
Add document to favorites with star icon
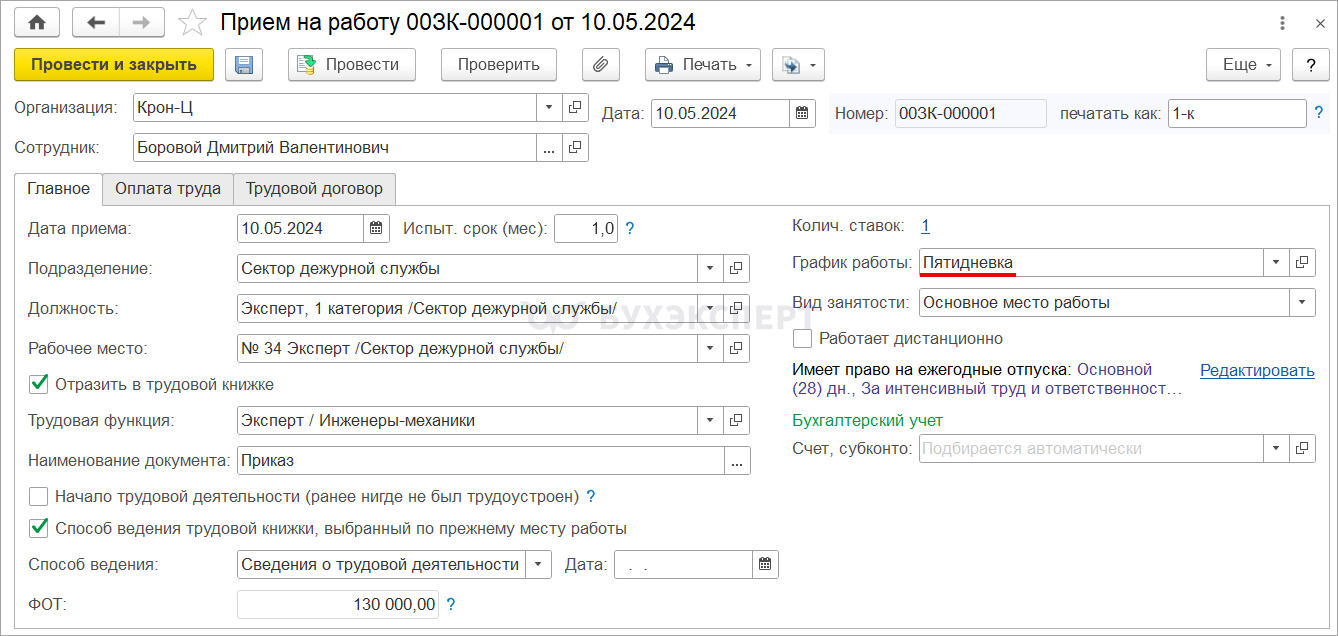[x=193, y=22]
